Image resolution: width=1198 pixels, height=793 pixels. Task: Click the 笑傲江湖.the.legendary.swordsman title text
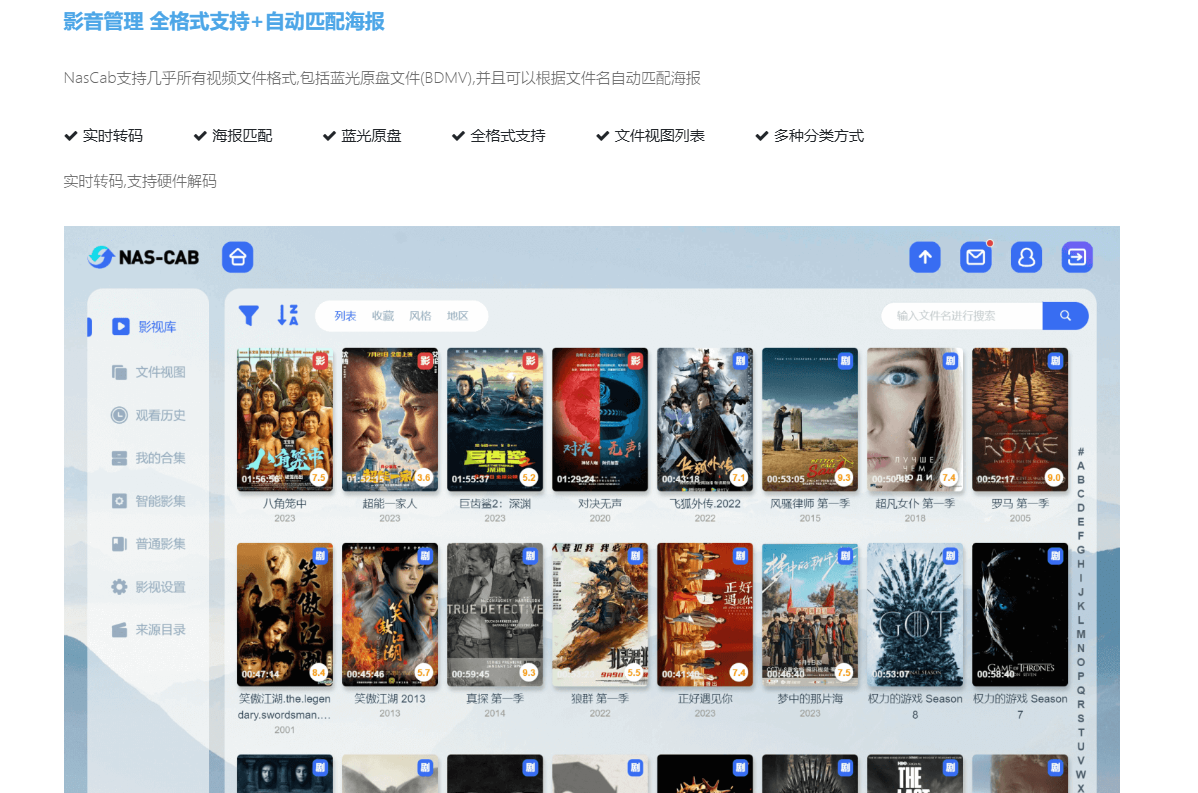284,707
